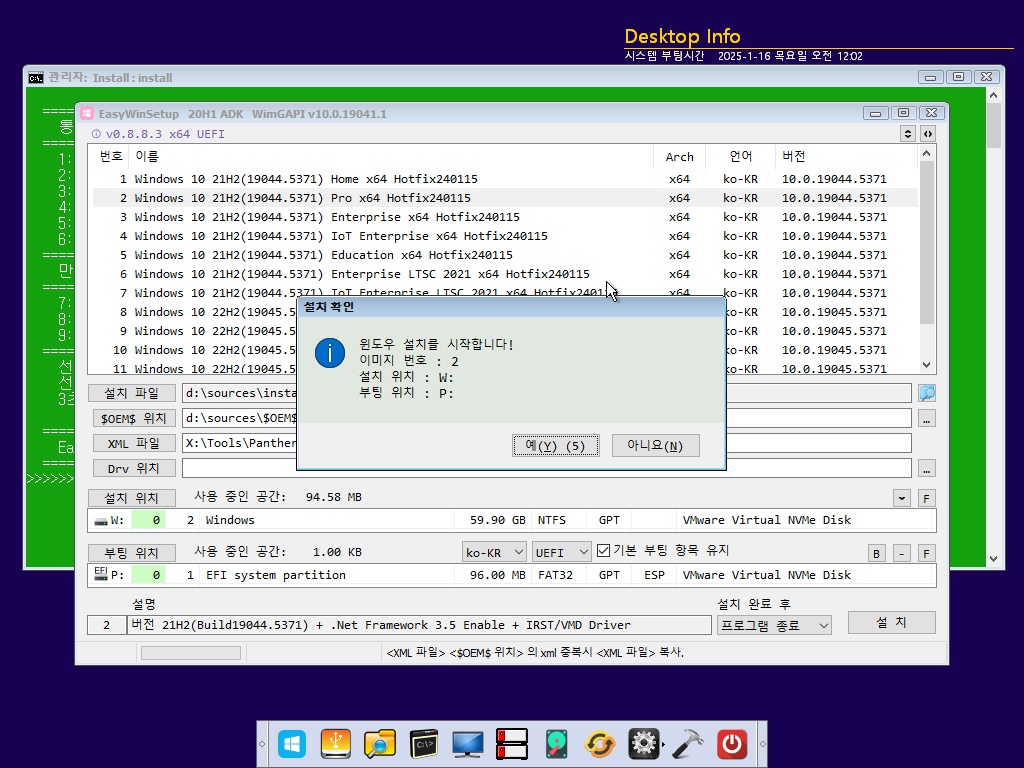This screenshot has height=768, width=1024.
Task: Click the 언어 column header
Action: coord(741,157)
